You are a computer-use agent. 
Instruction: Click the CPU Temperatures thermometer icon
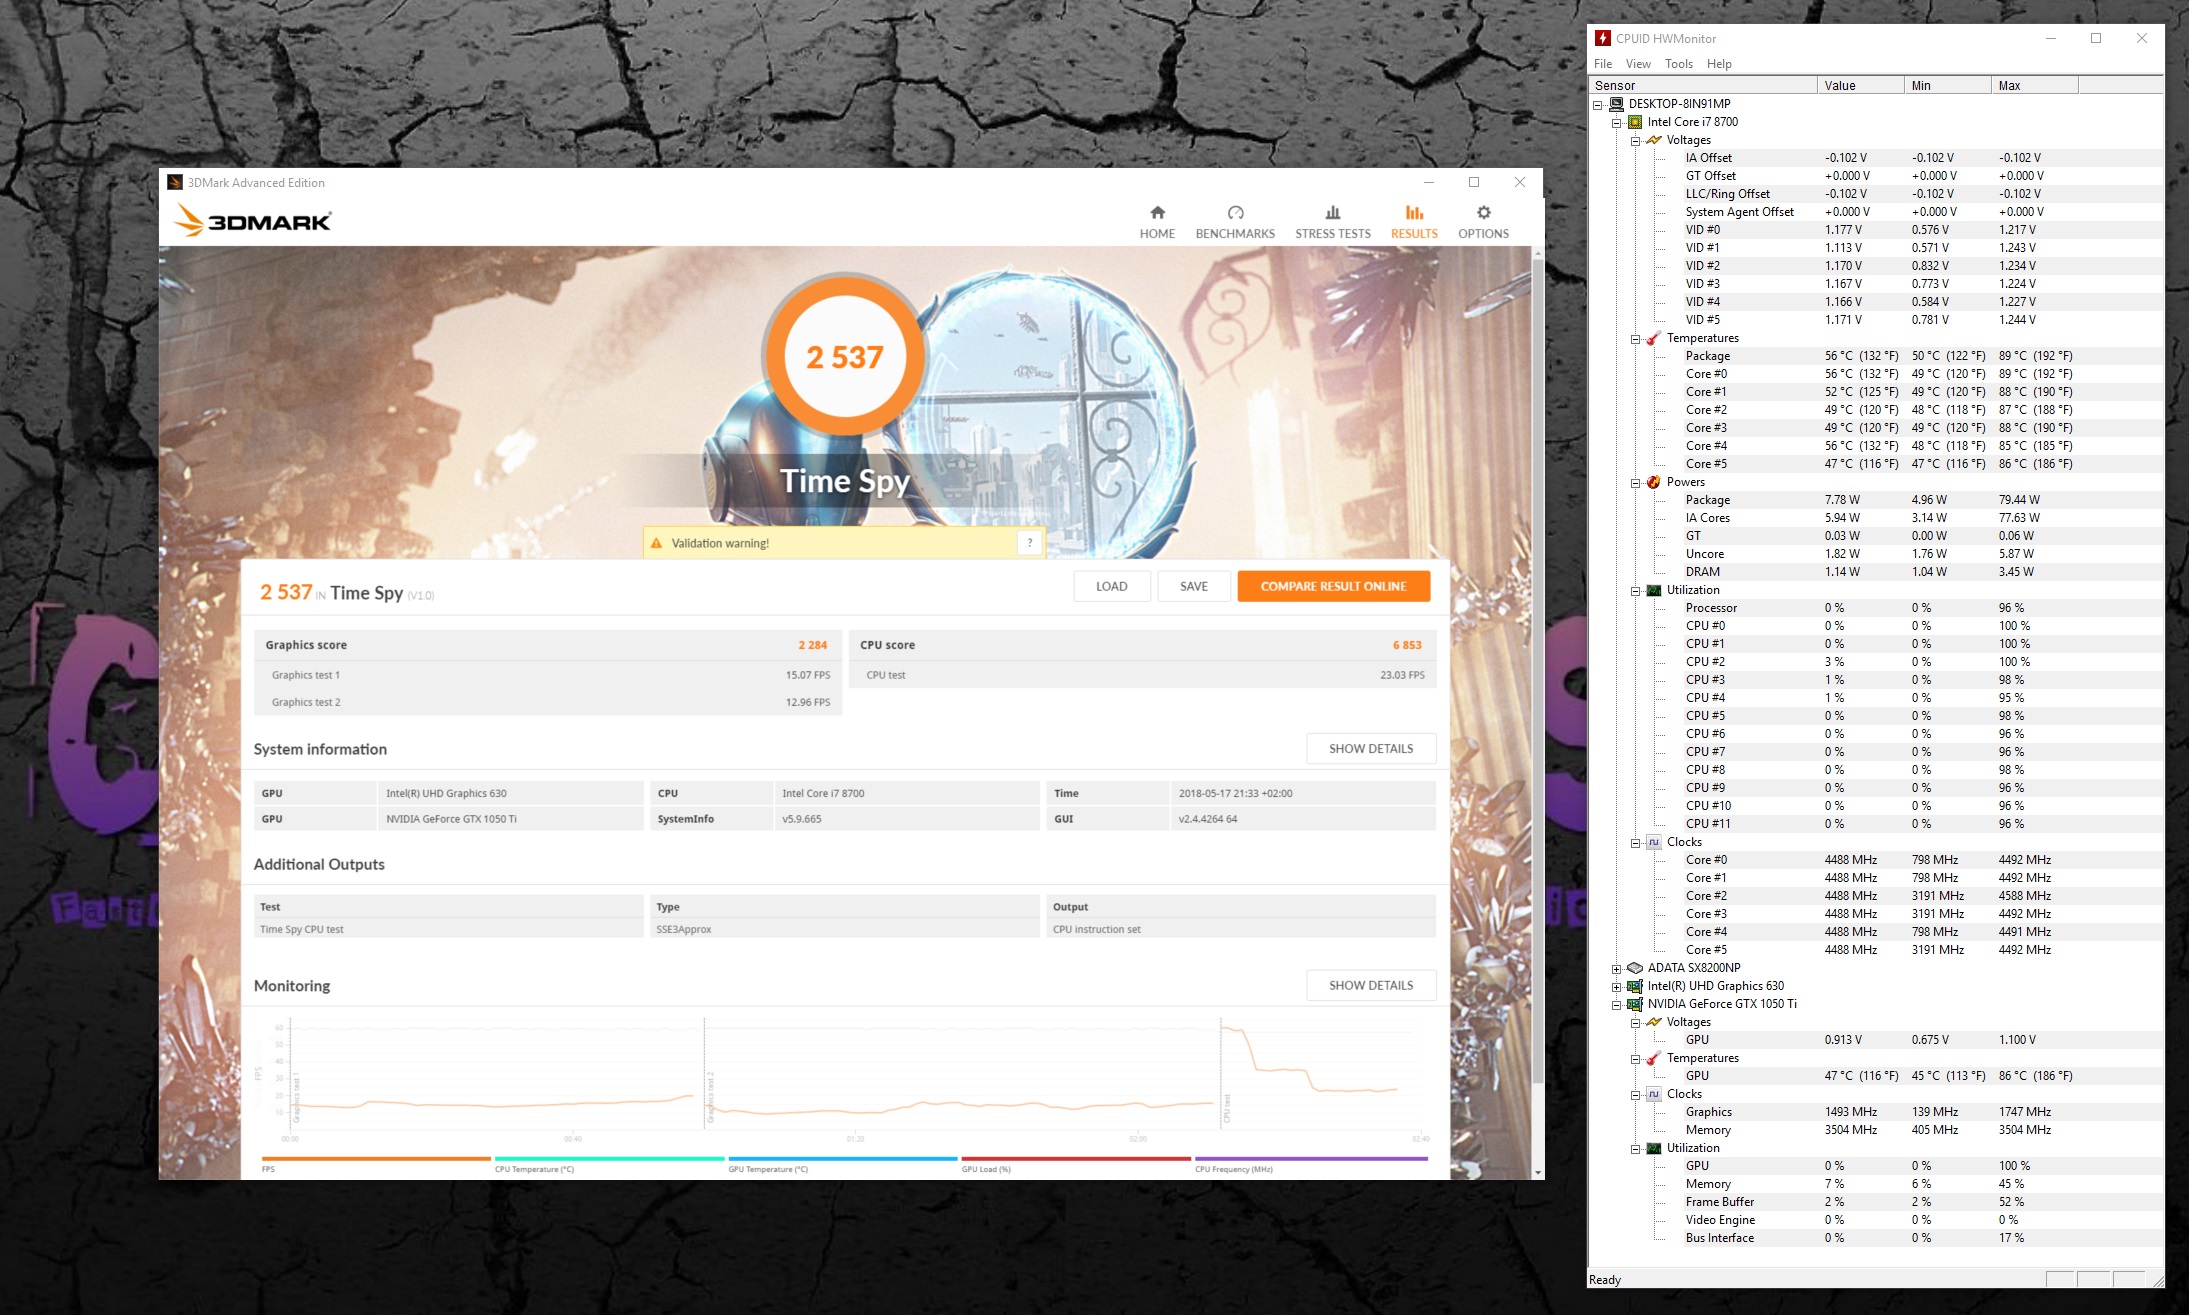tap(1654, 338)
